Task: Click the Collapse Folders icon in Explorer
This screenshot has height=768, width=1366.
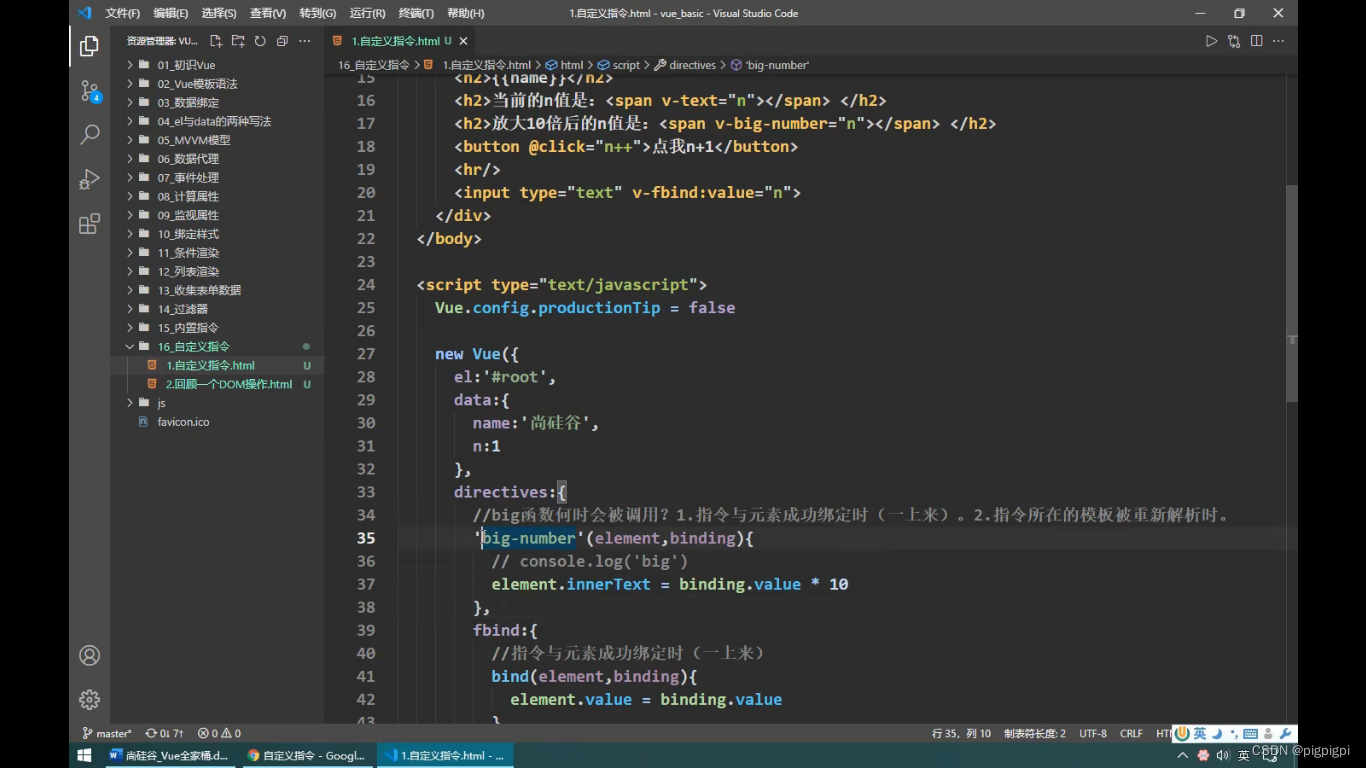Action: [282, 41]
